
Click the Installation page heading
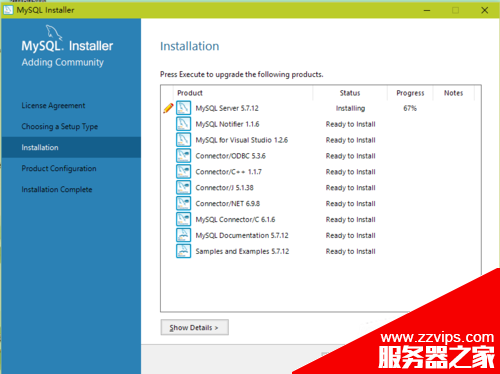click(x=190, y=46)
